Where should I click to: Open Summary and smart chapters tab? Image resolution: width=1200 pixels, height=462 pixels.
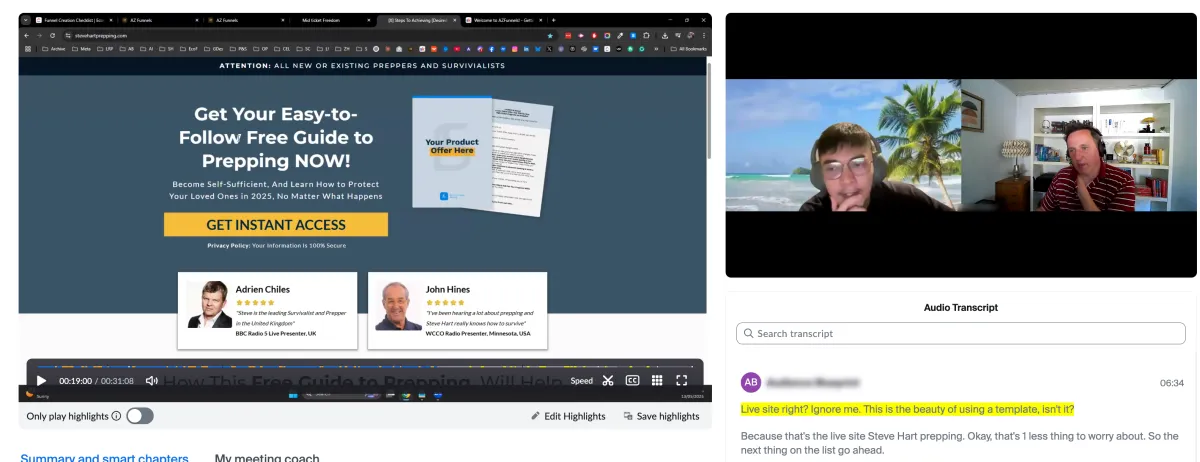coord(105,458)
